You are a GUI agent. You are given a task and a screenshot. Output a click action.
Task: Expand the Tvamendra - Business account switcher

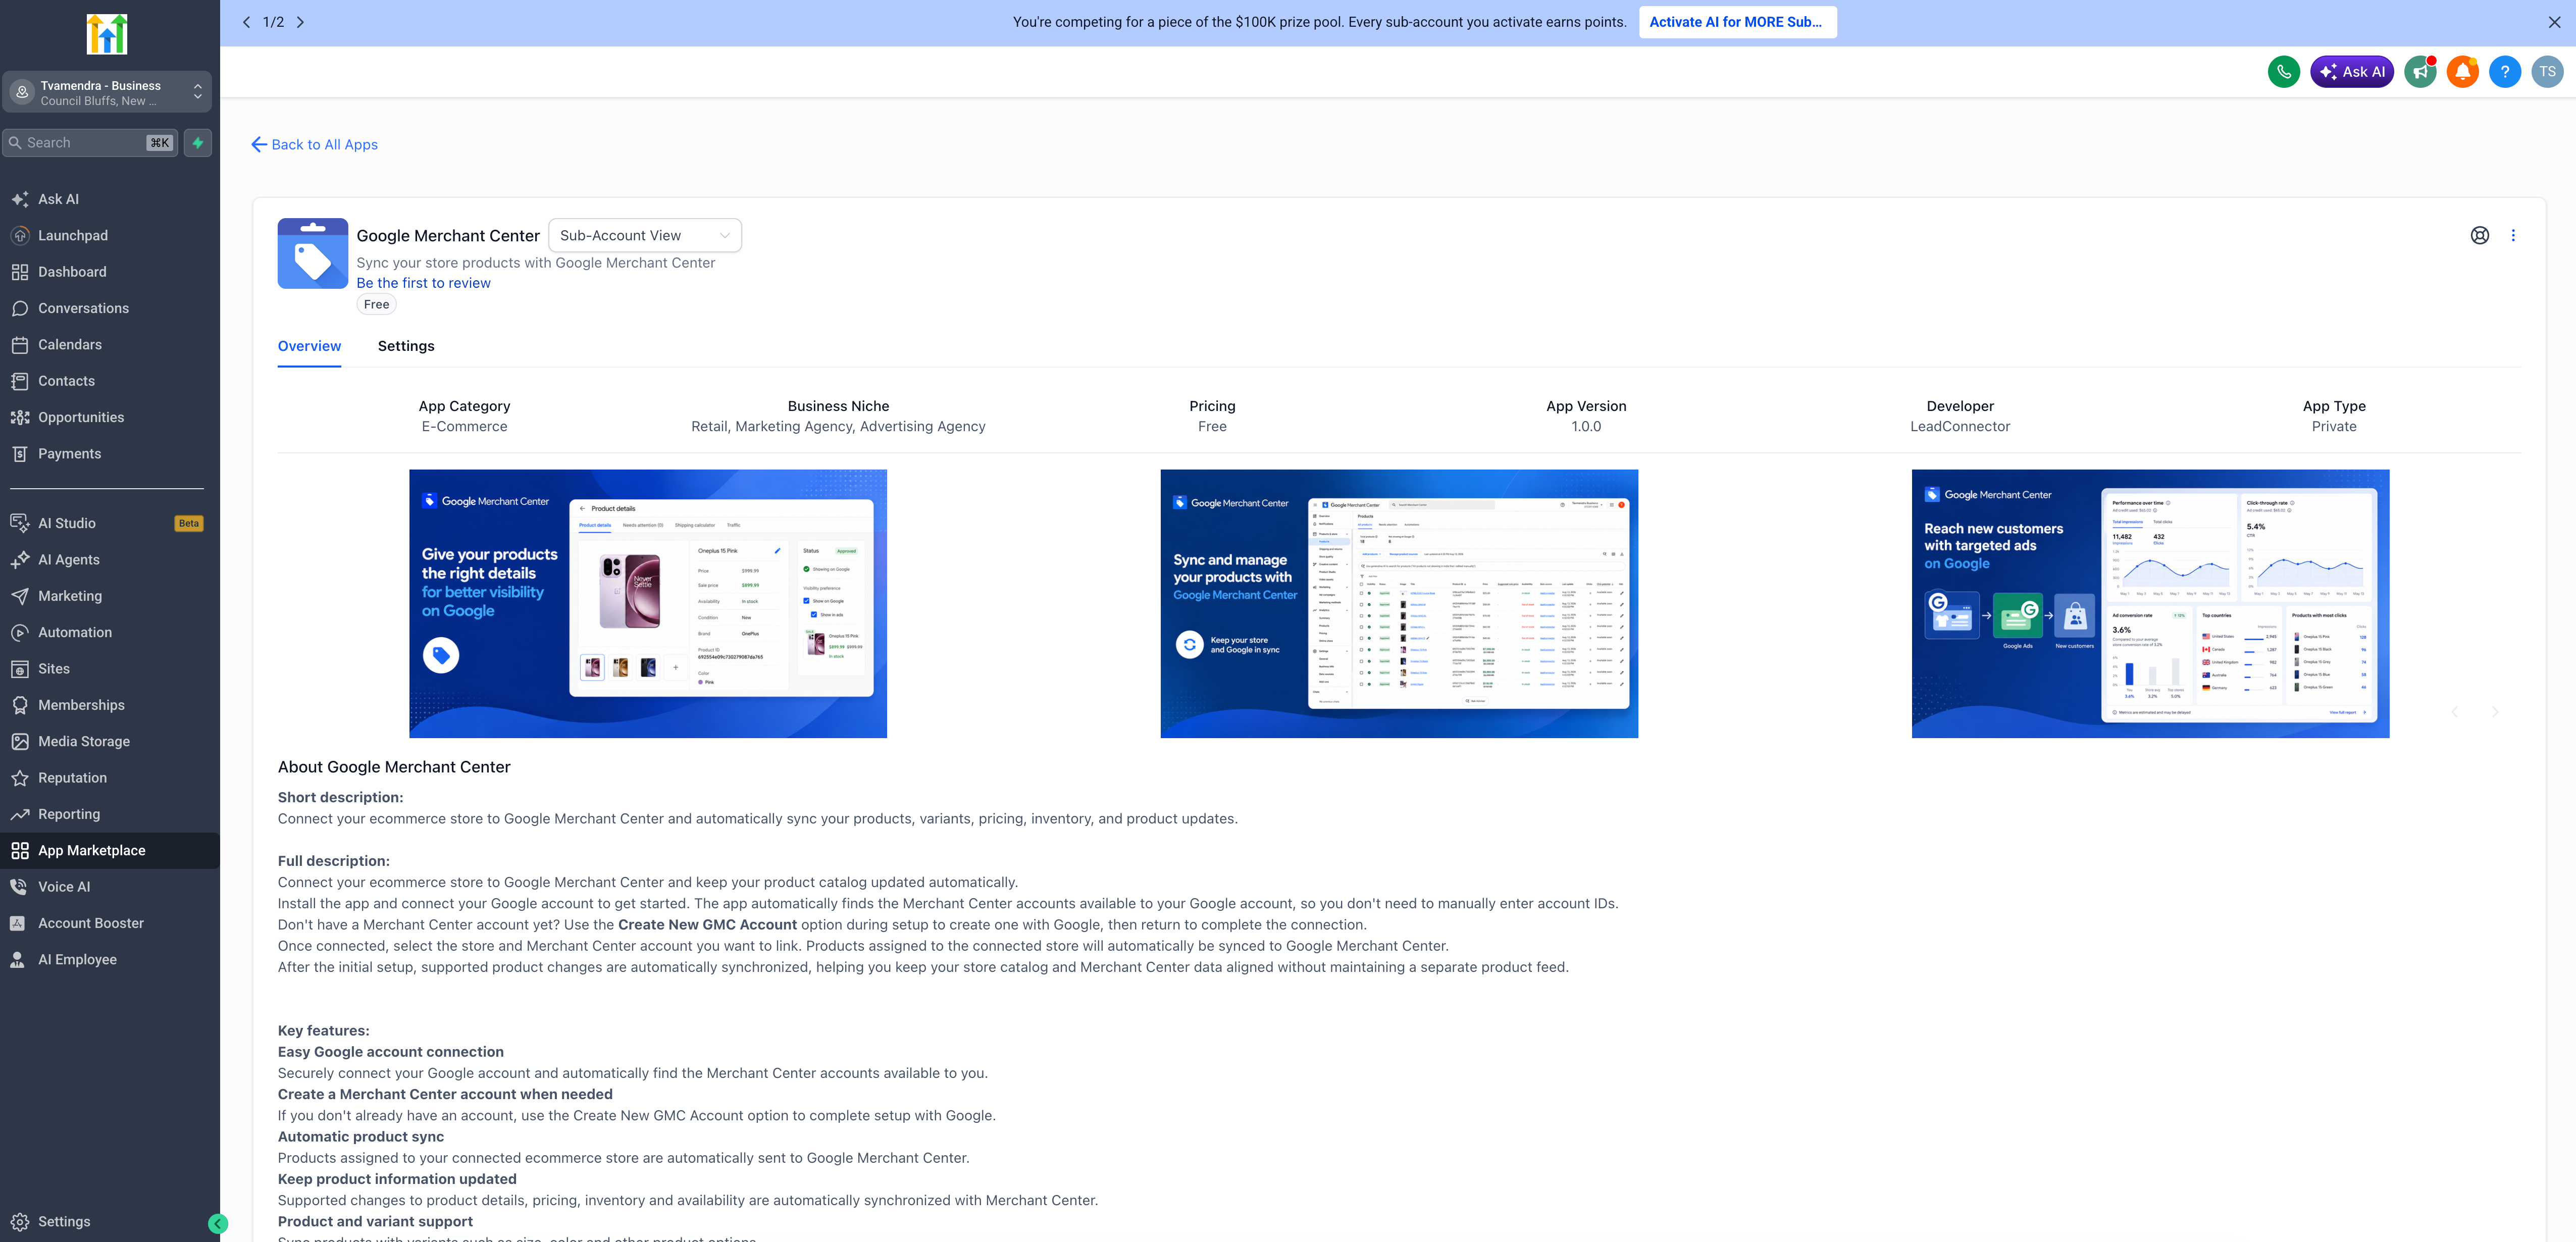tap(107, 92)
